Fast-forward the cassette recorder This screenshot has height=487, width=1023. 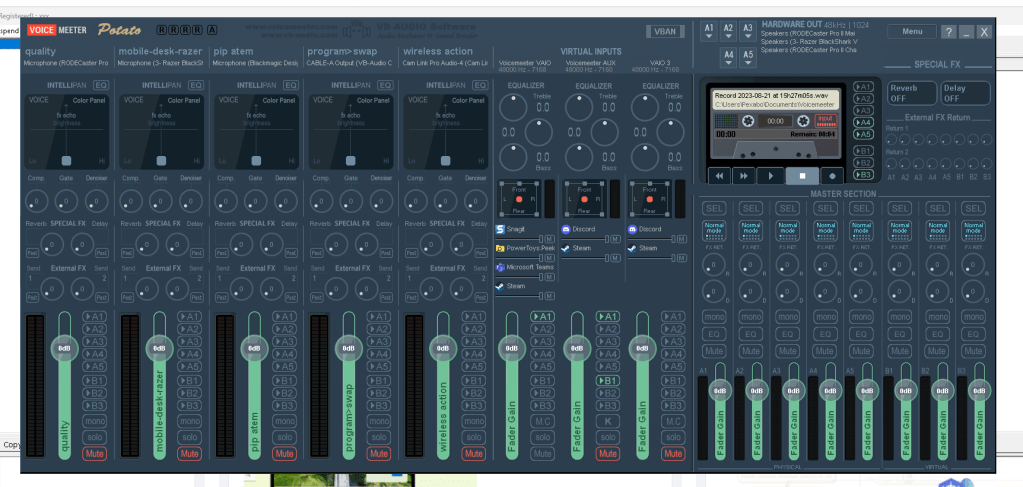pos(744,176)
